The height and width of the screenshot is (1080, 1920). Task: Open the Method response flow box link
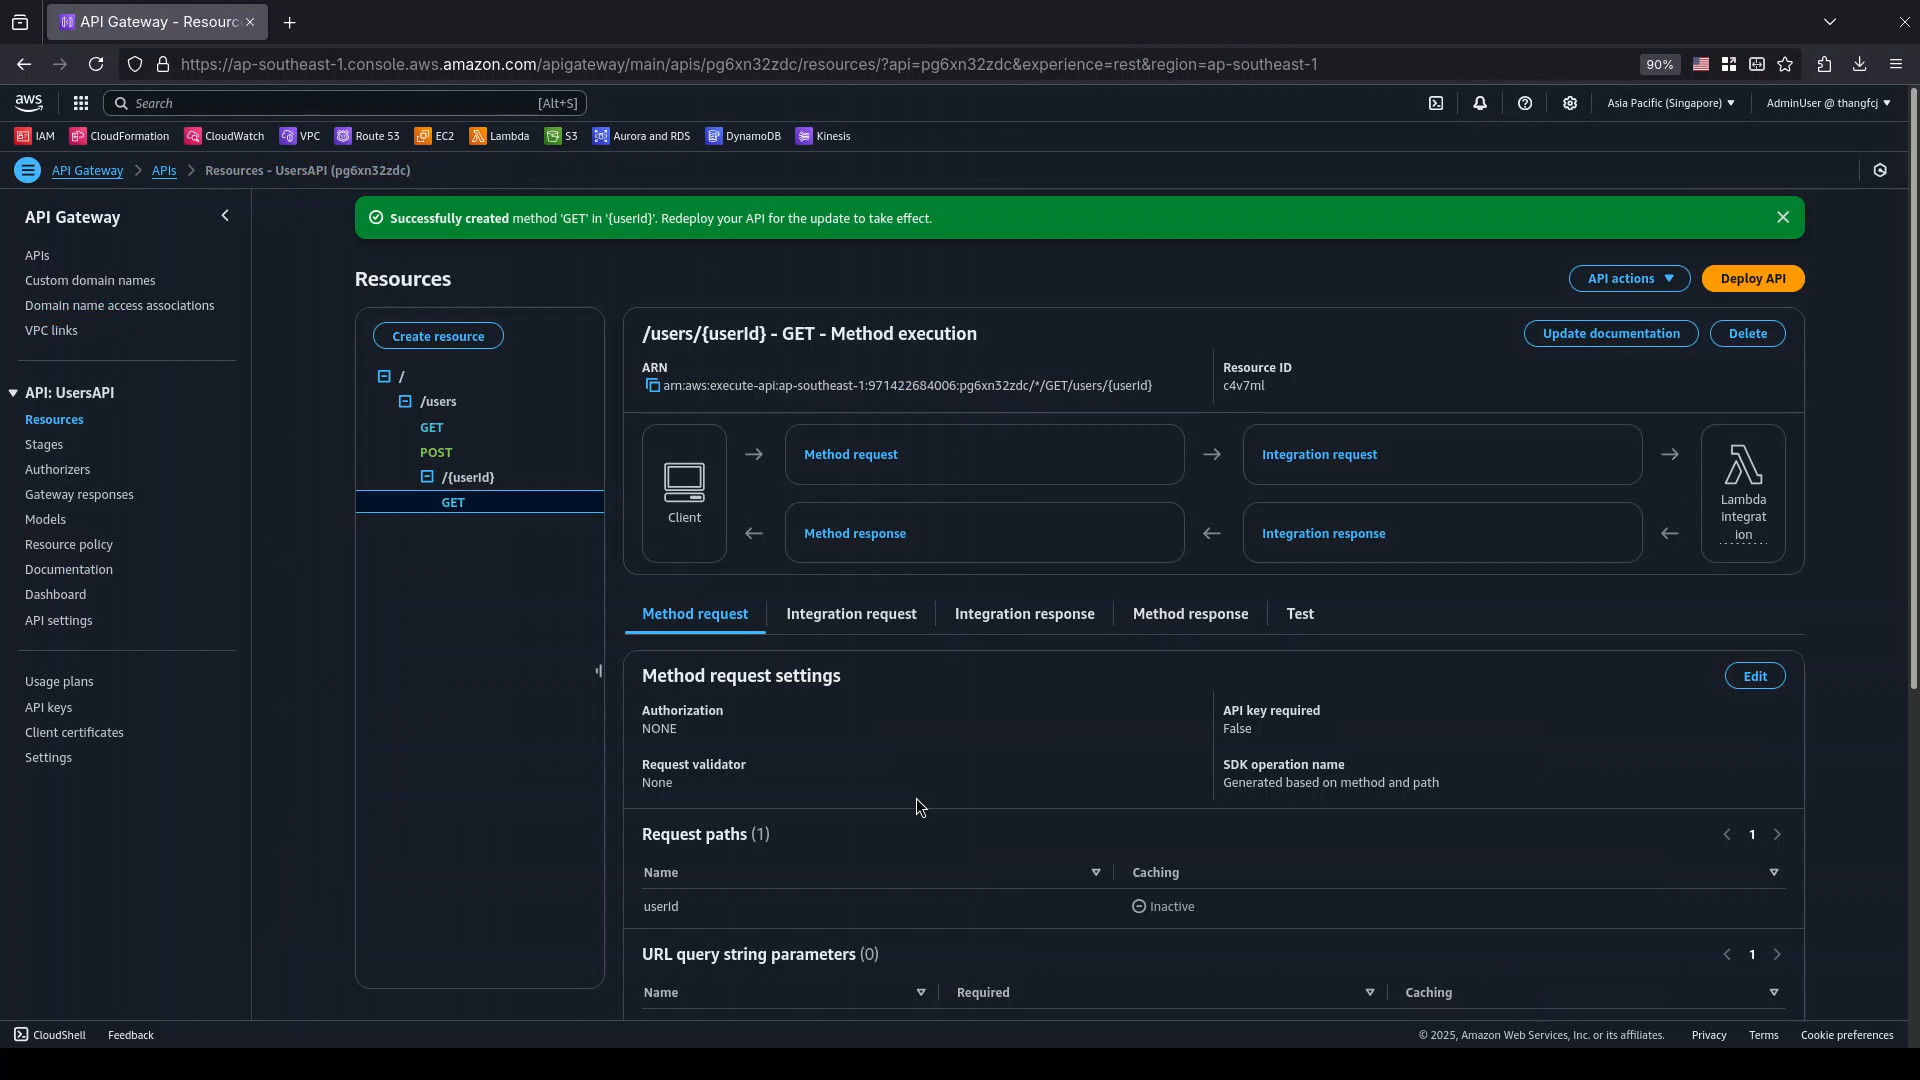[x=855, y=533]
